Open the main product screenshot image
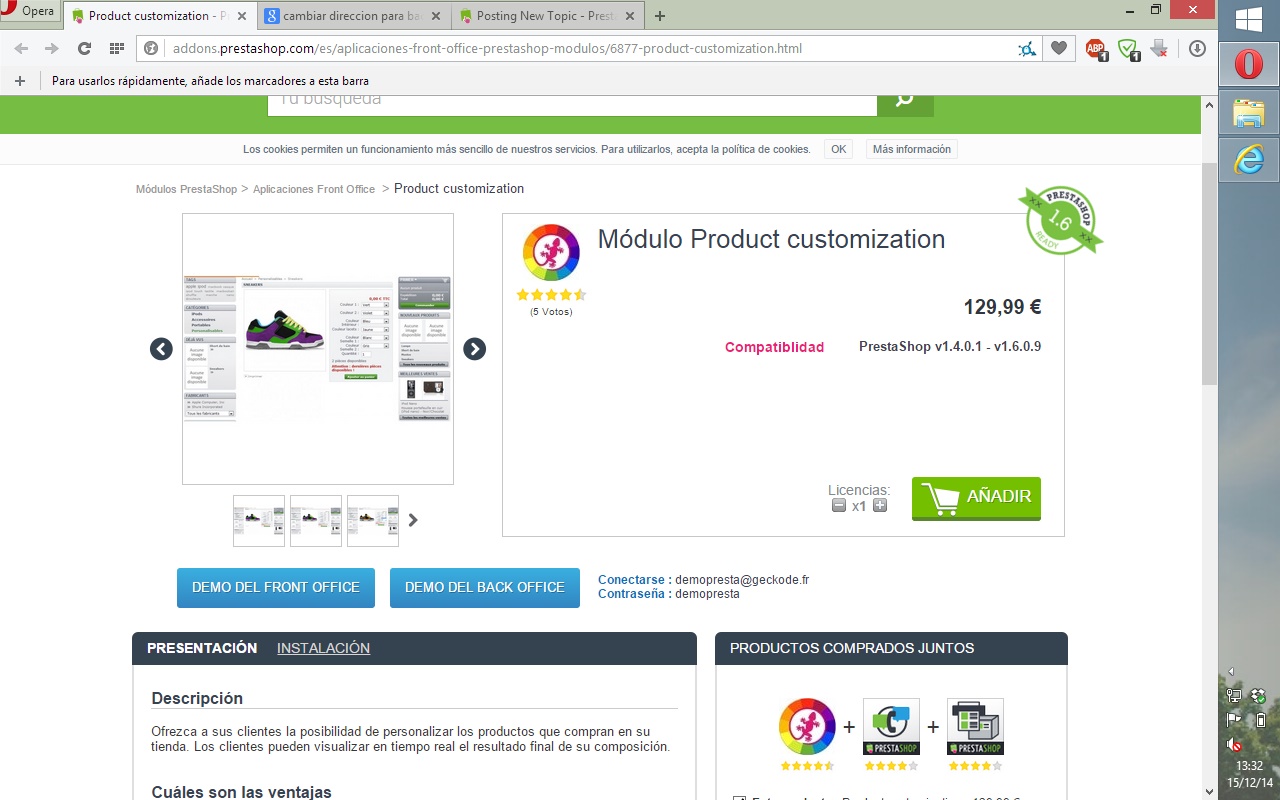1280x800 pixels. pyautogui.click(x=317, y=348)
